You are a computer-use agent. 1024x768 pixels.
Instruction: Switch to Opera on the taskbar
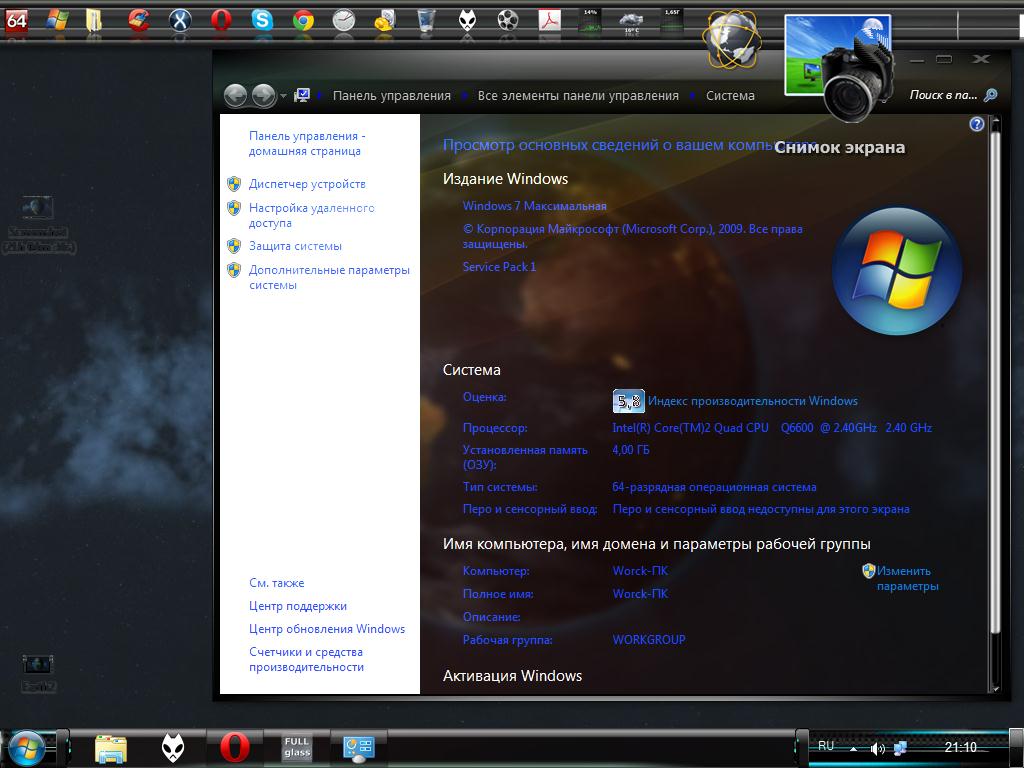tap(234, 748)
